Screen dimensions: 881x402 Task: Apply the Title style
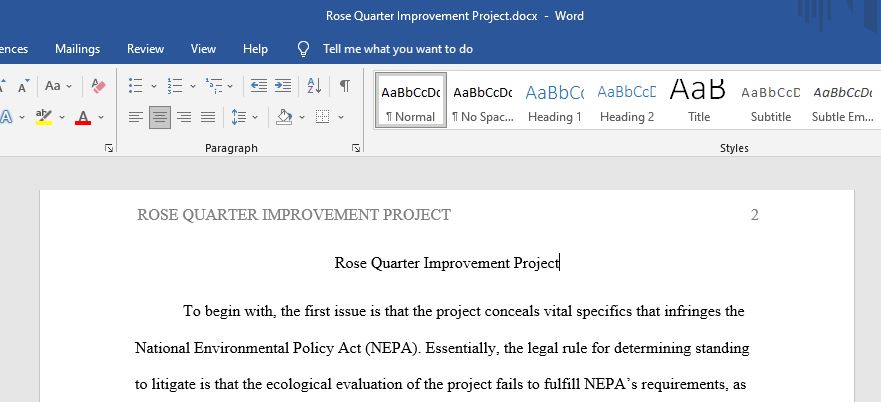[698, 100]
